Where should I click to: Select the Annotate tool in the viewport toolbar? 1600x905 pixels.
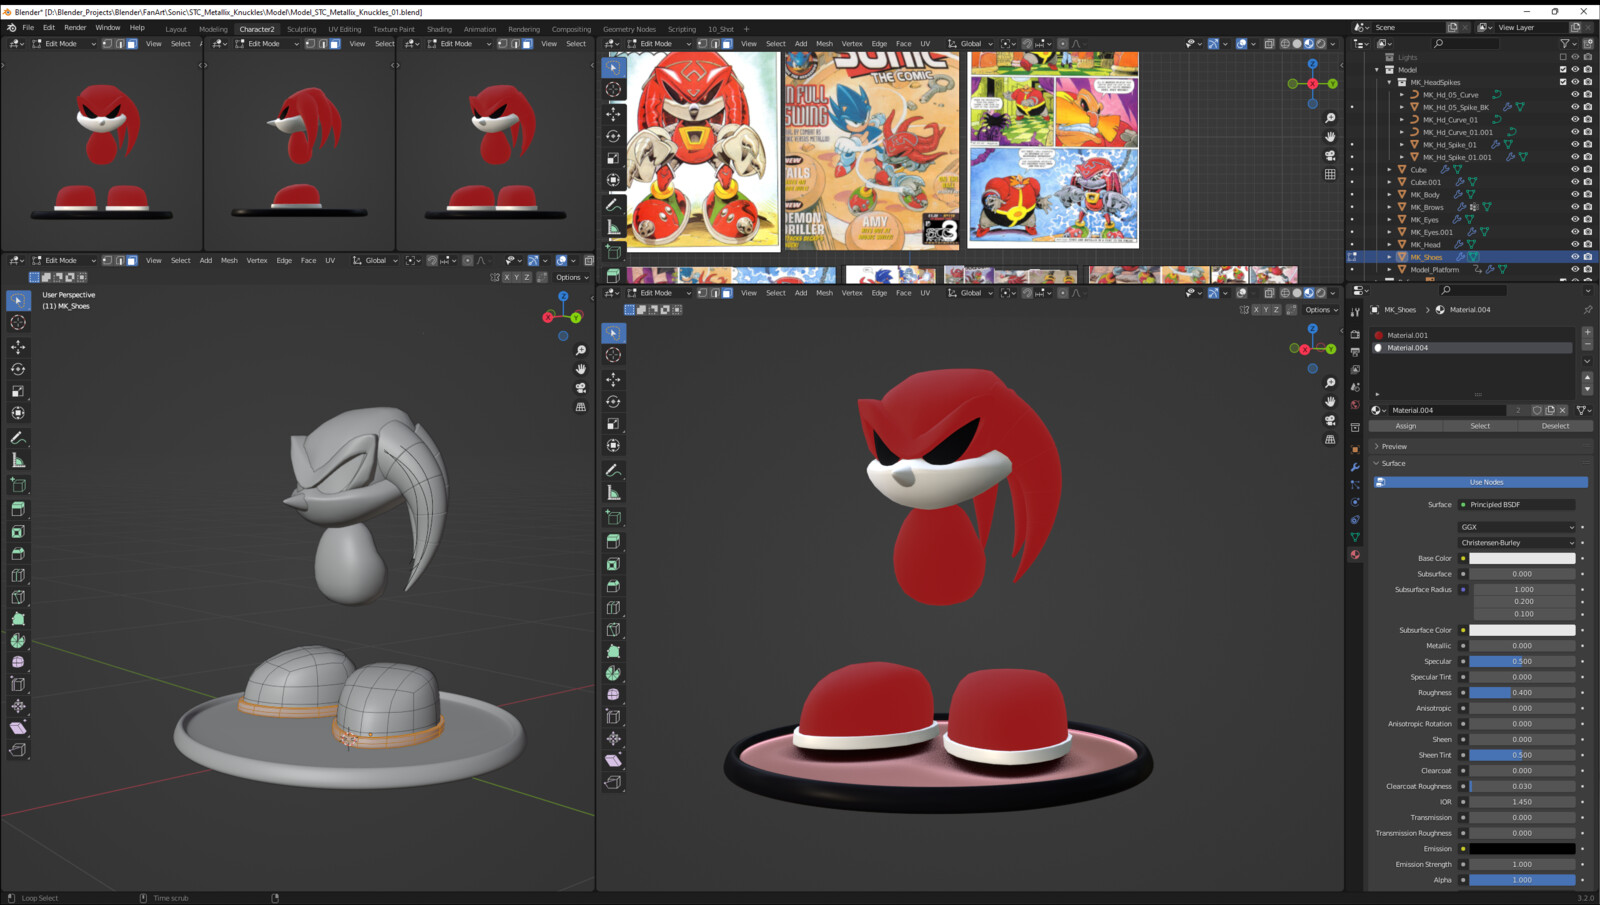pos(17,437)
